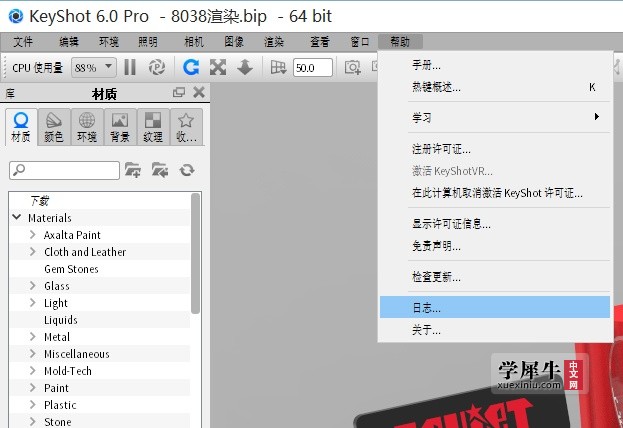Expand the Miscellaneous folder
This screenshot has height=428, width=623.
33,353
